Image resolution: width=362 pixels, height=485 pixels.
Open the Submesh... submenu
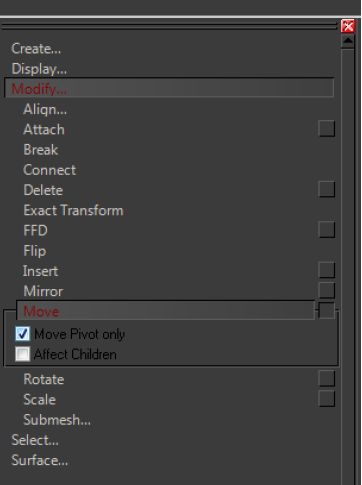pos(57,420)
